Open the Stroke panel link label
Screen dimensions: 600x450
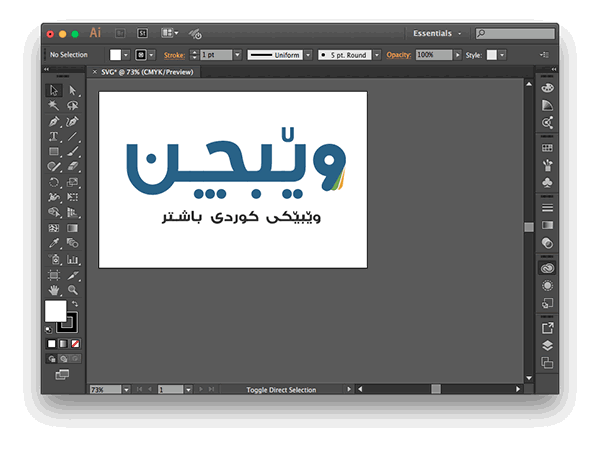174,55
